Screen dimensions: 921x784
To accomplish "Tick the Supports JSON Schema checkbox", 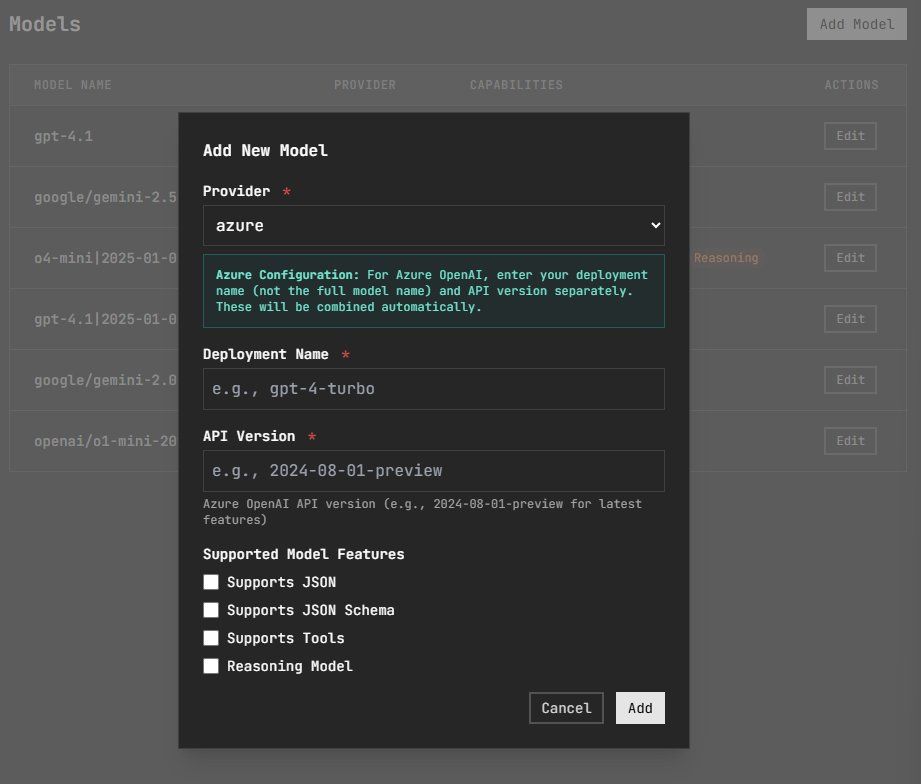I will click(211, 610).
